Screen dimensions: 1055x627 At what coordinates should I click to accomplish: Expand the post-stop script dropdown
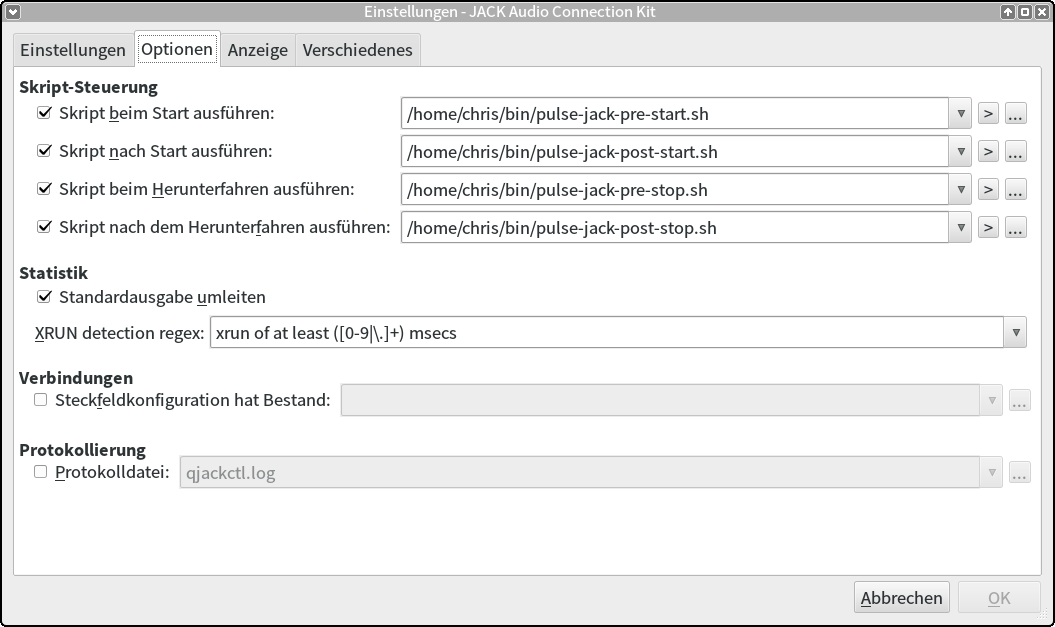click(960, 227)
